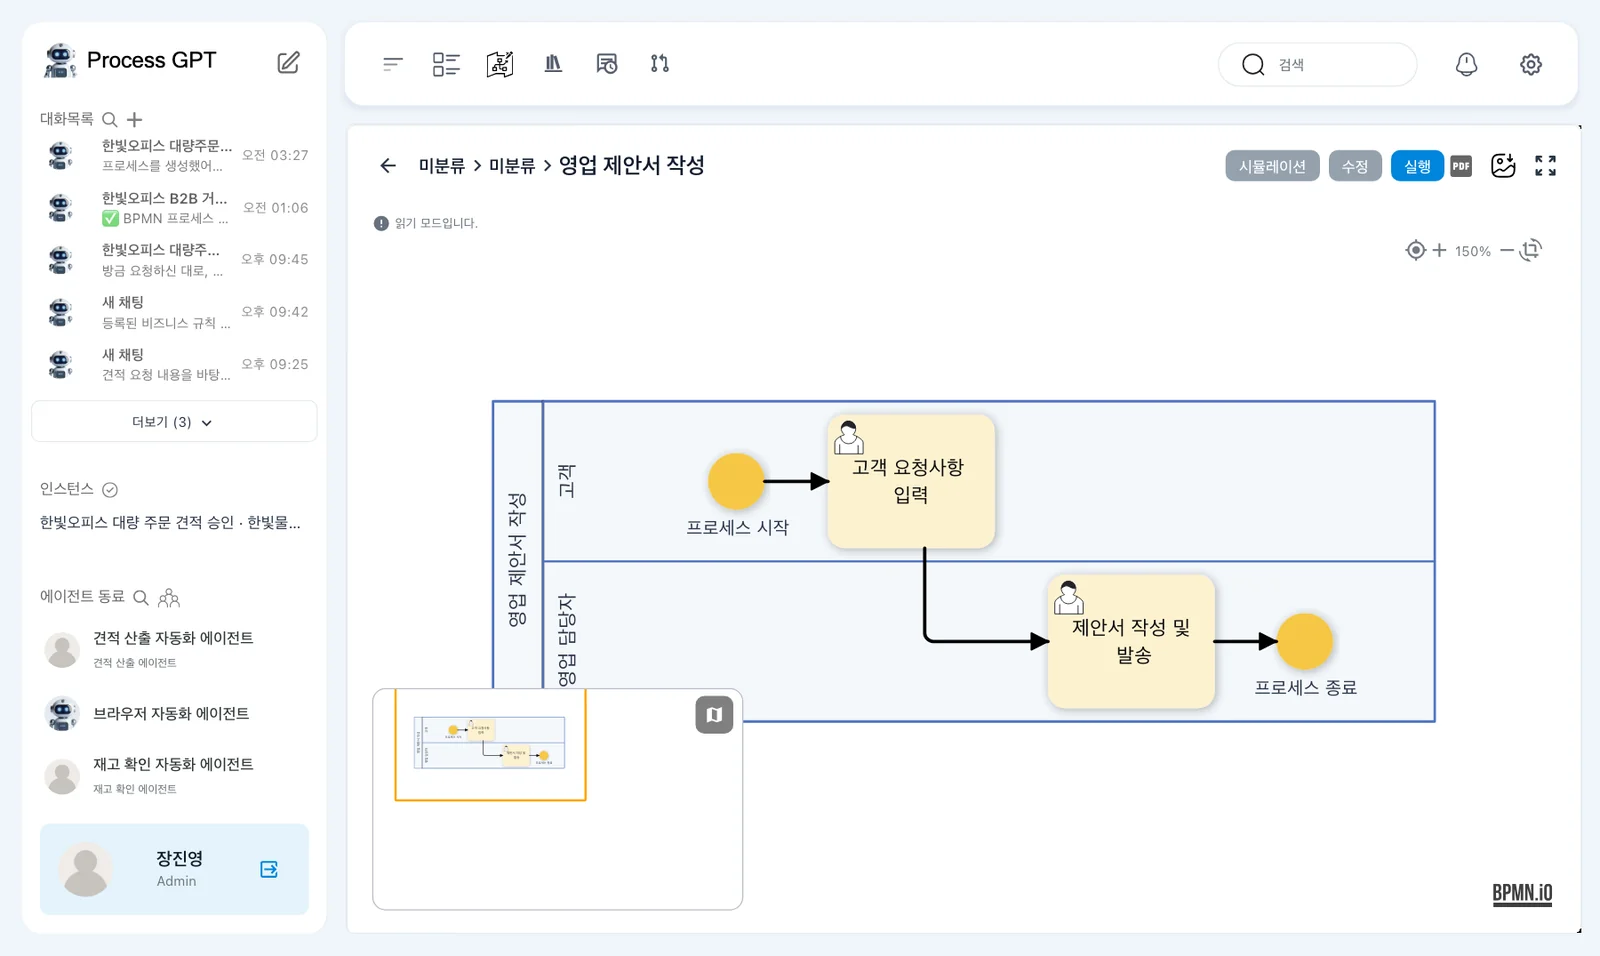1600x956 pixels.
Task: Go back with the left arrow
Action: click(x=388, y=166)
